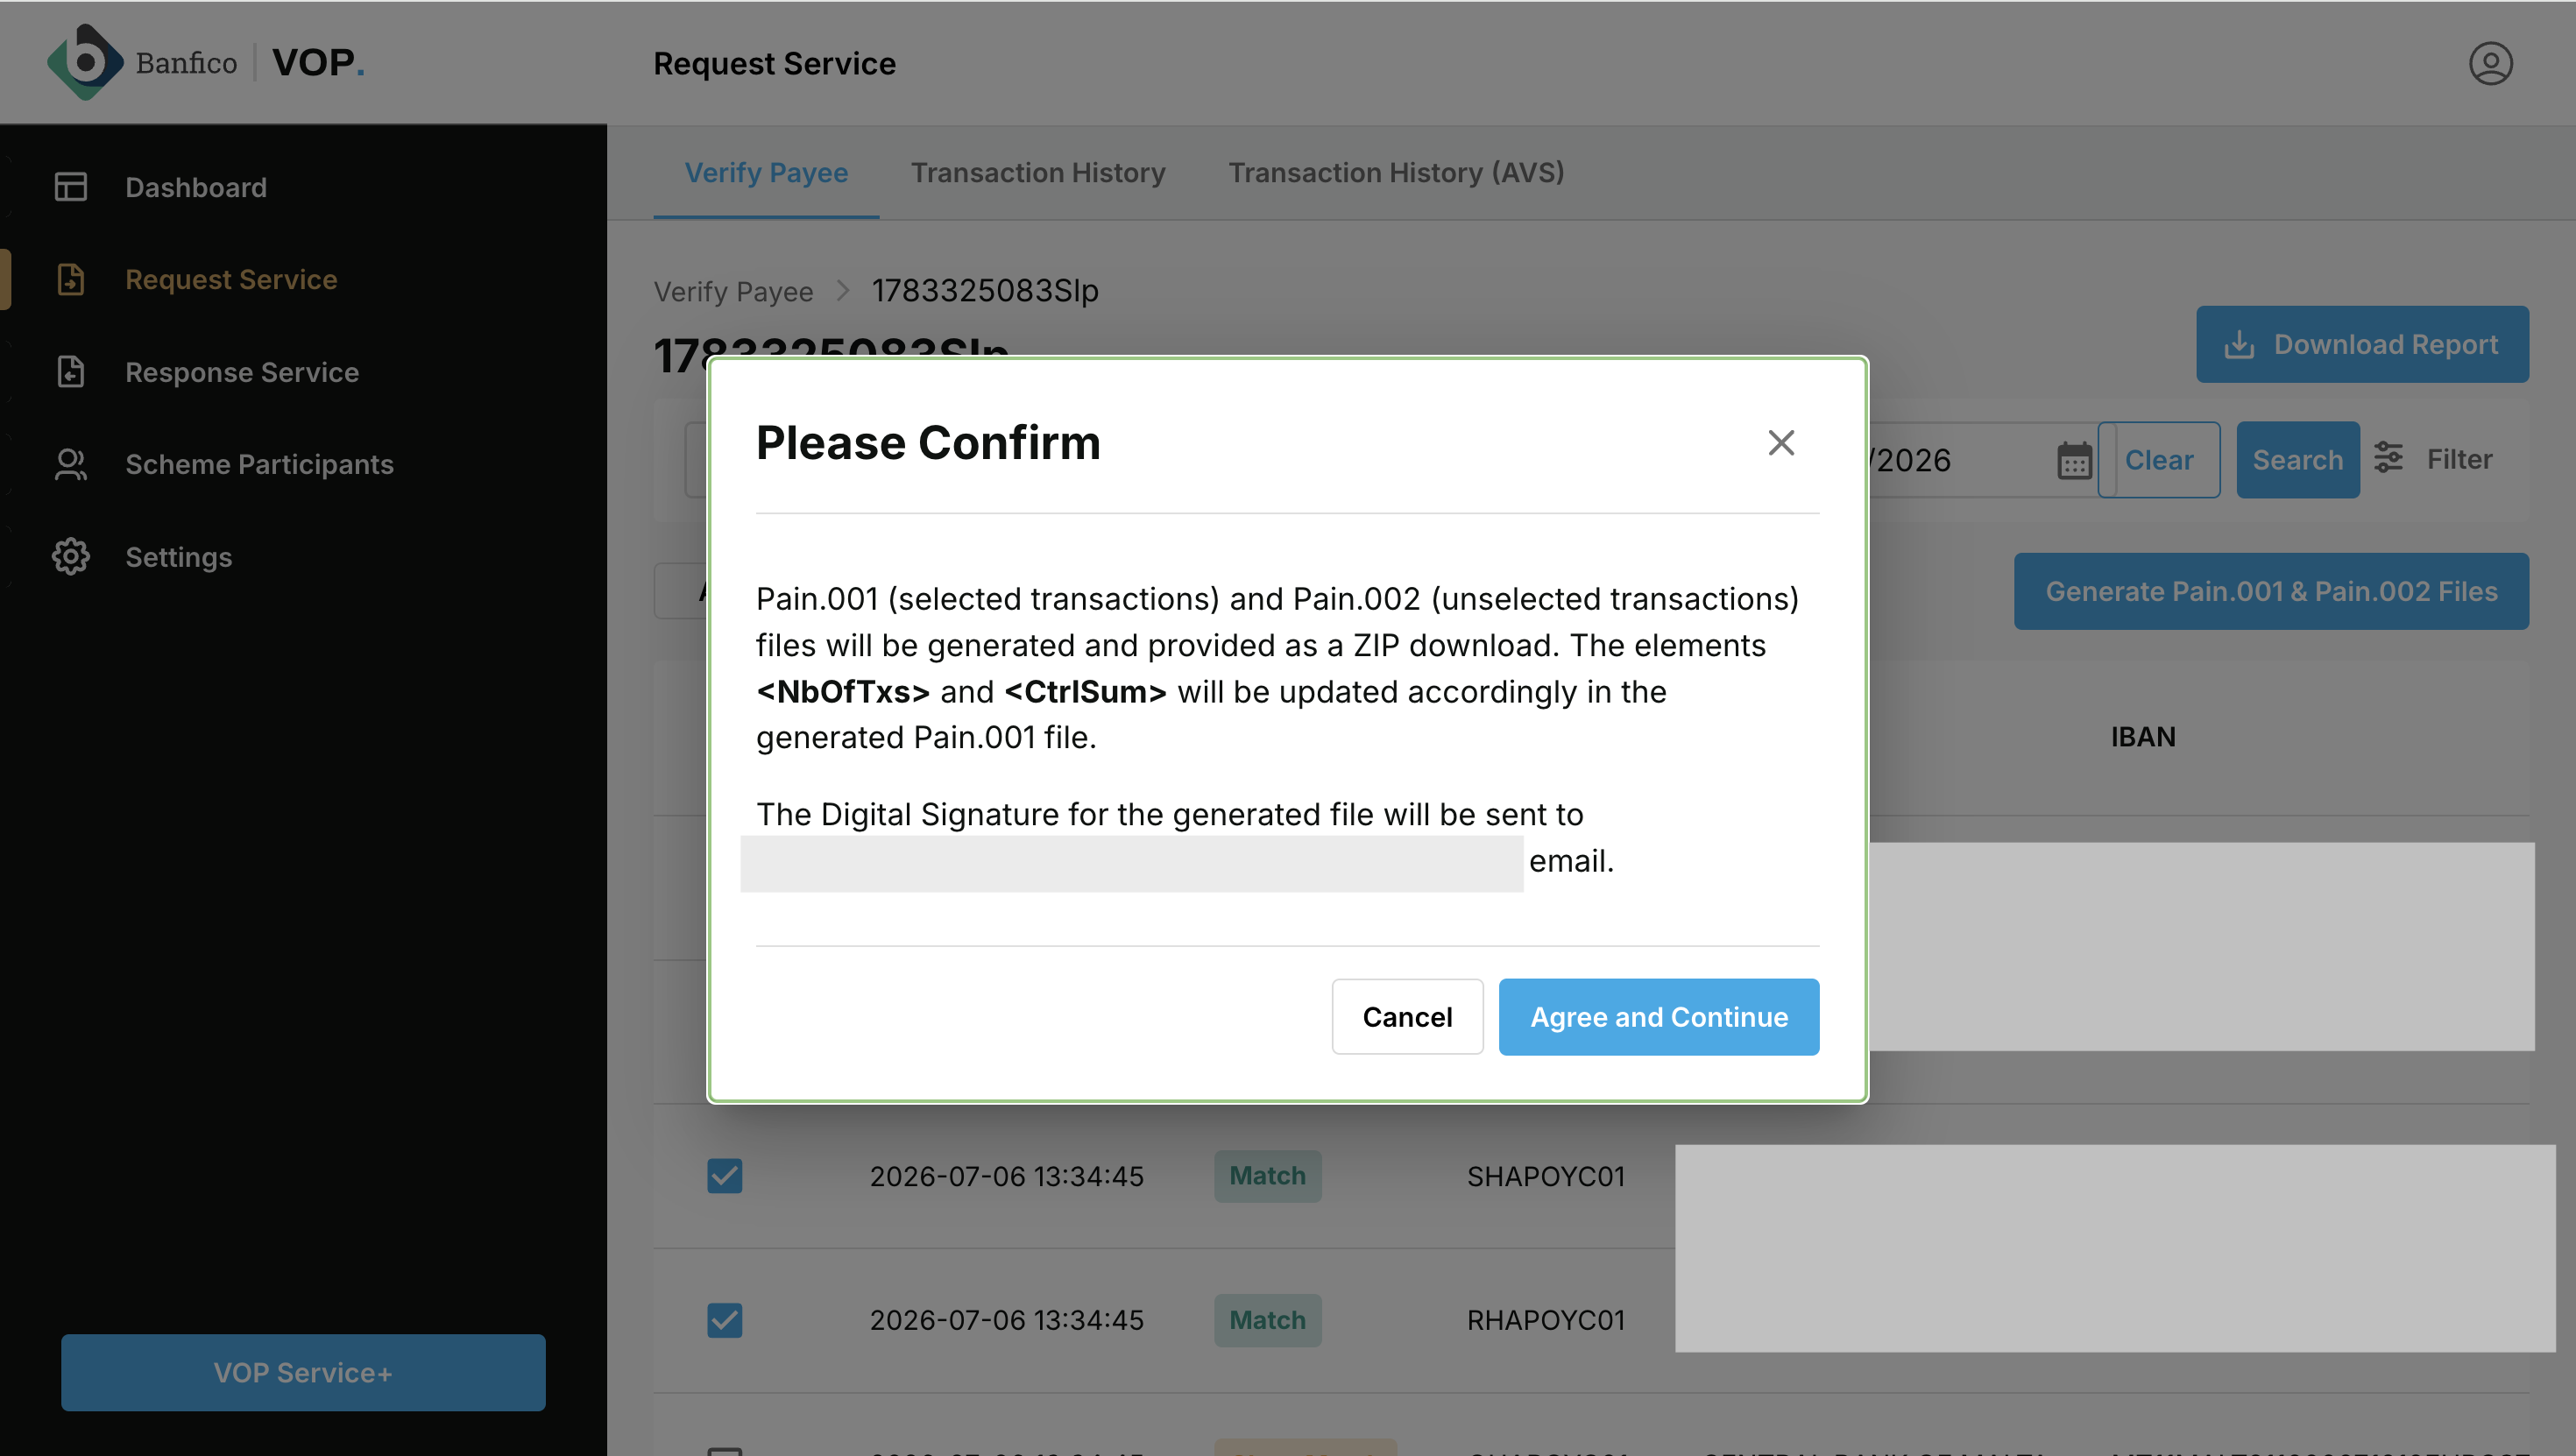Click Generate Pain.001 & Pain.002 Files
Image resolution: width=2576 pixels, height=1456 pixels.
[2271, 591]
